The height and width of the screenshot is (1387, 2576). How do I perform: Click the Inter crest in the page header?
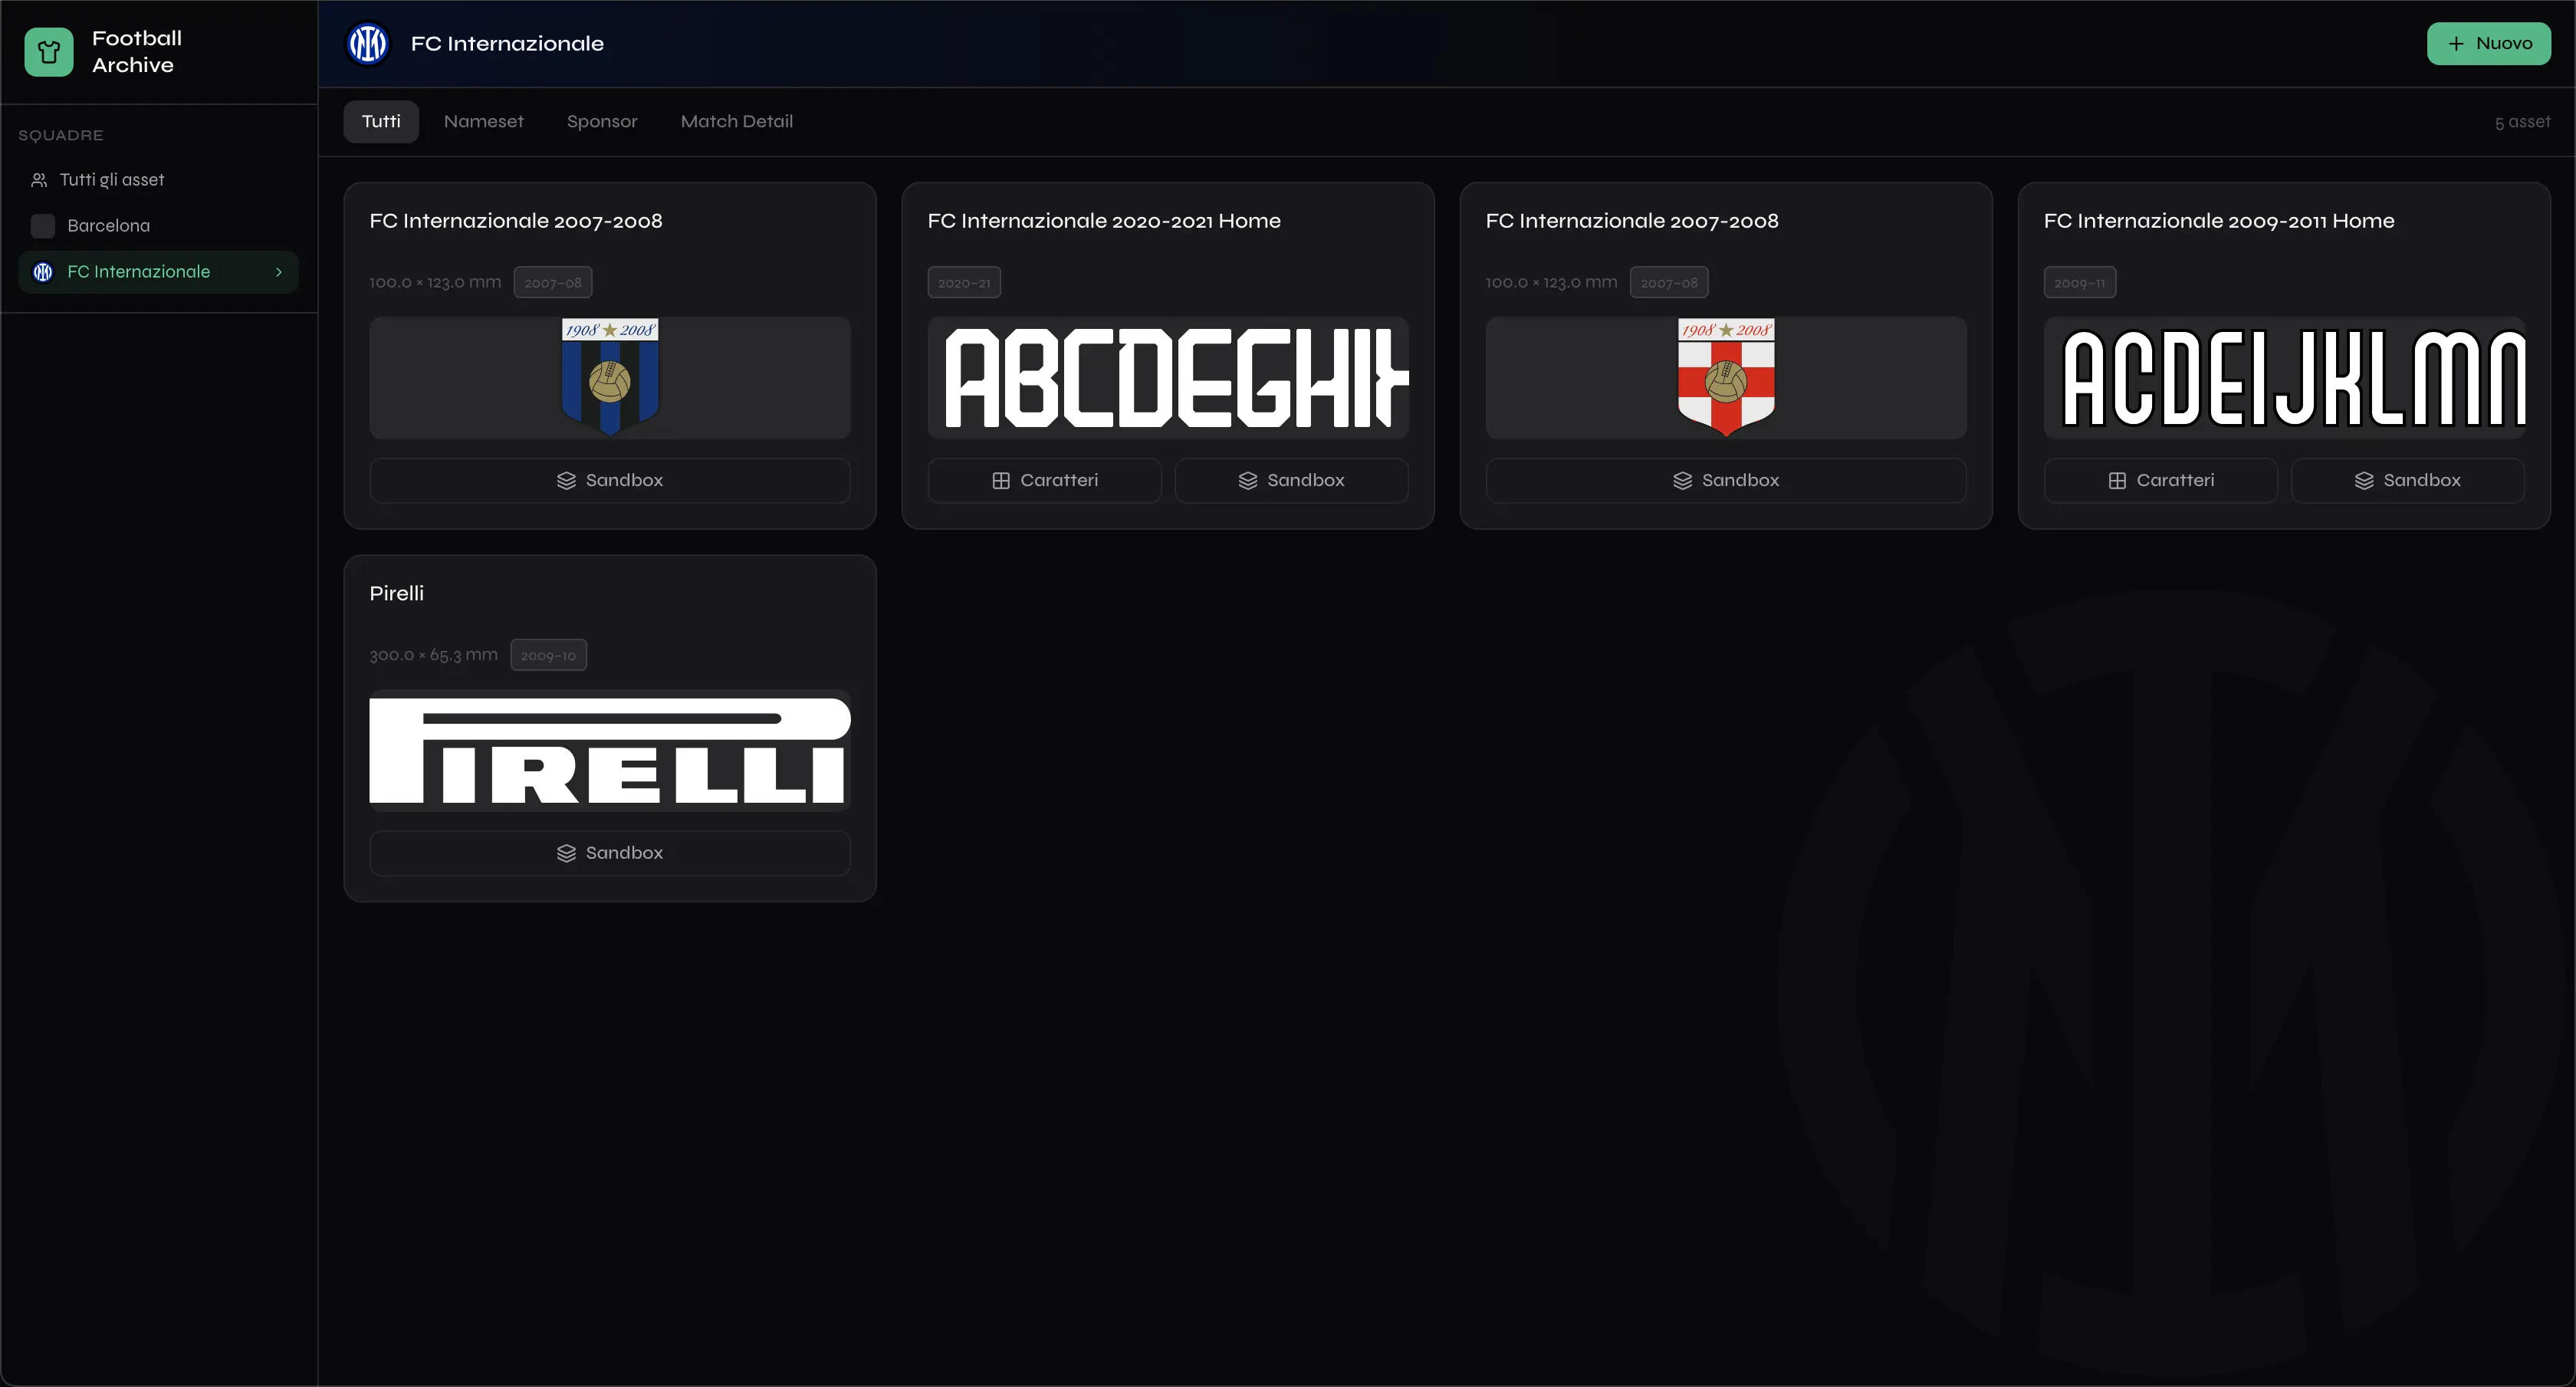[x=368, y=44]
